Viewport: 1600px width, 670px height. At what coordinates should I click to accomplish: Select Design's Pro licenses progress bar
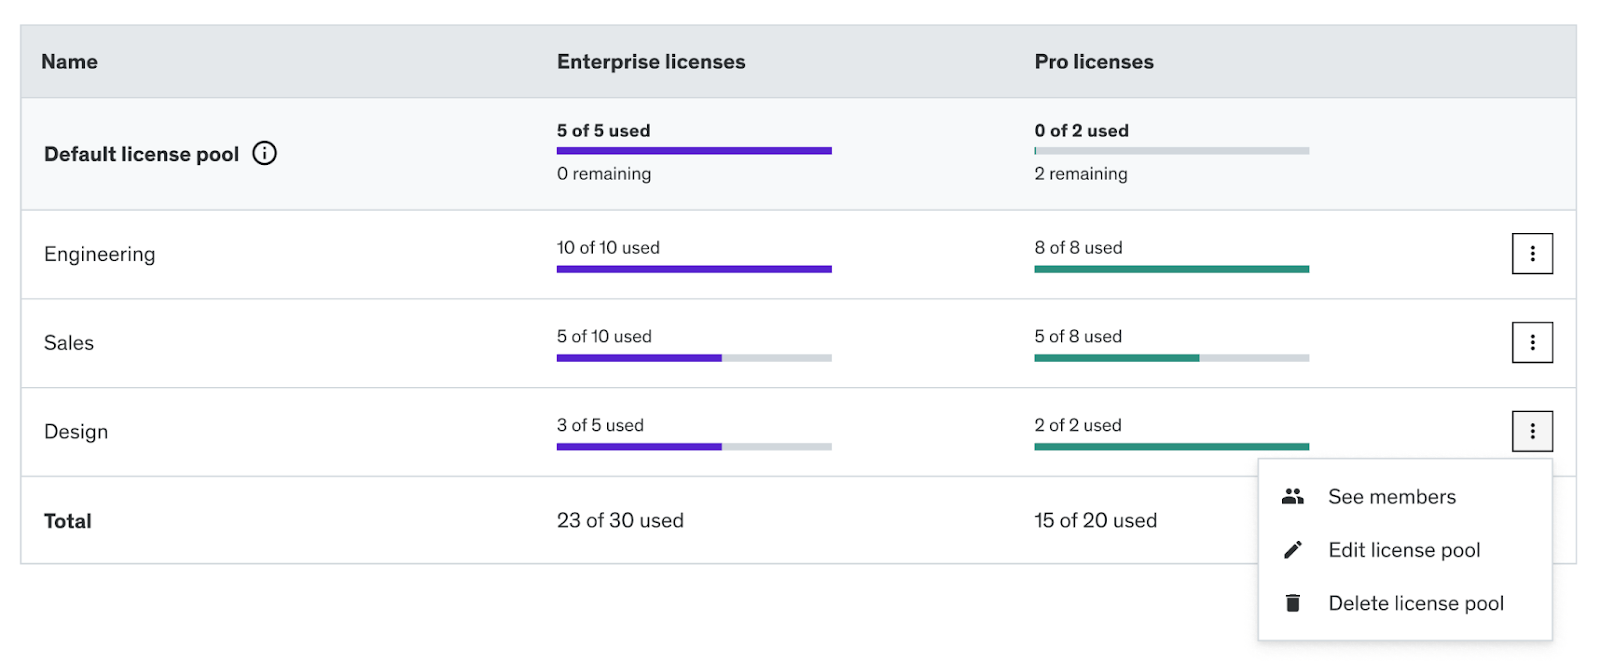[x=1171, y=447]
